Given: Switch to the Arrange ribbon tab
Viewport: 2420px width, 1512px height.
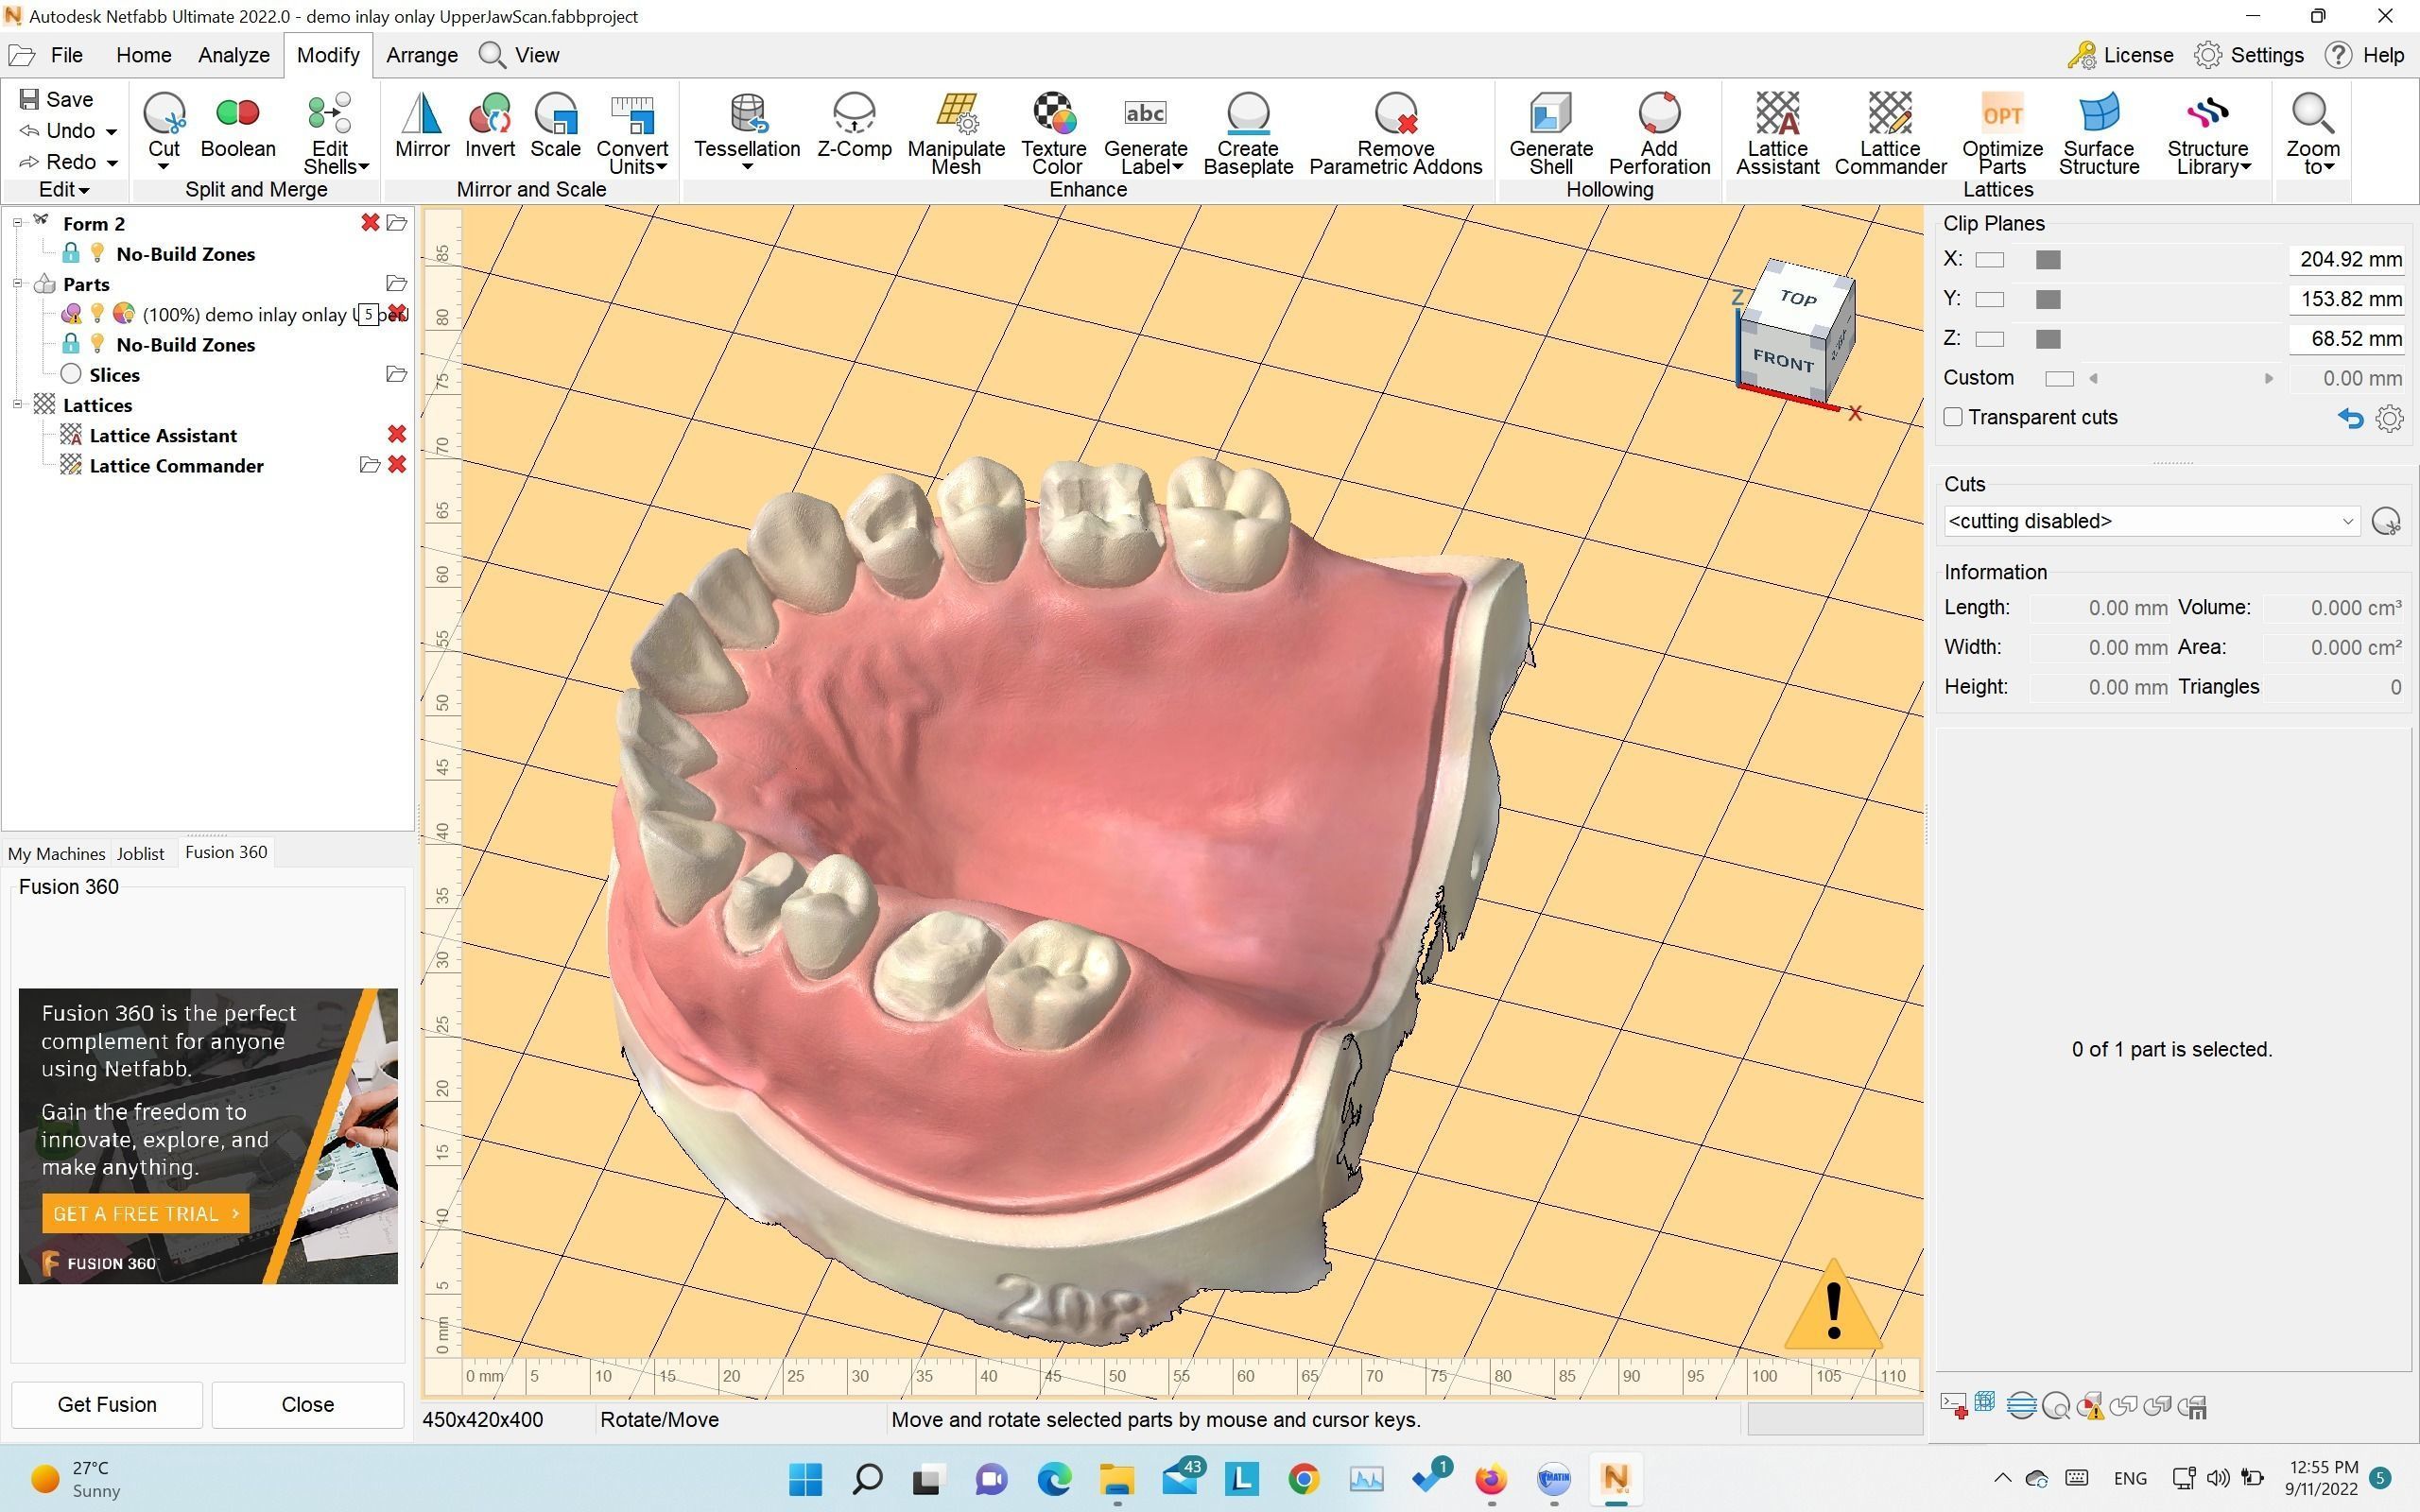Looking at the screenshot, I should [x=422, y=55].
